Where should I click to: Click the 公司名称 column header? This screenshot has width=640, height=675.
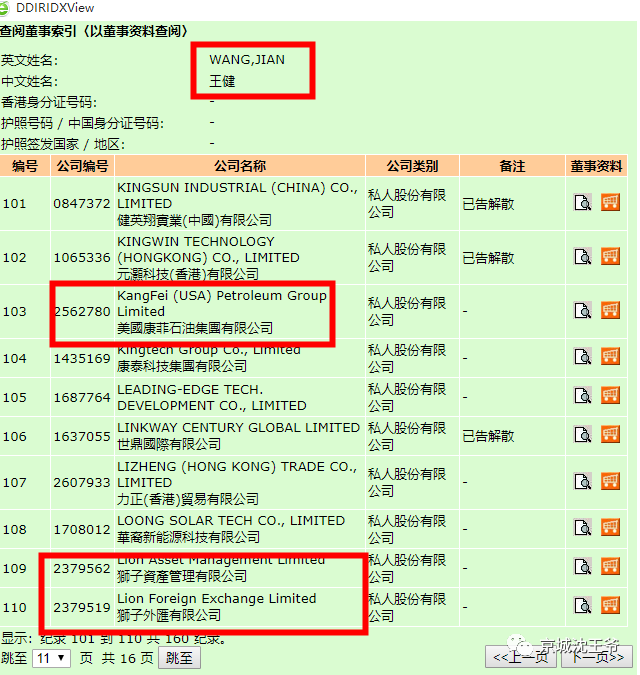[239, 166]
